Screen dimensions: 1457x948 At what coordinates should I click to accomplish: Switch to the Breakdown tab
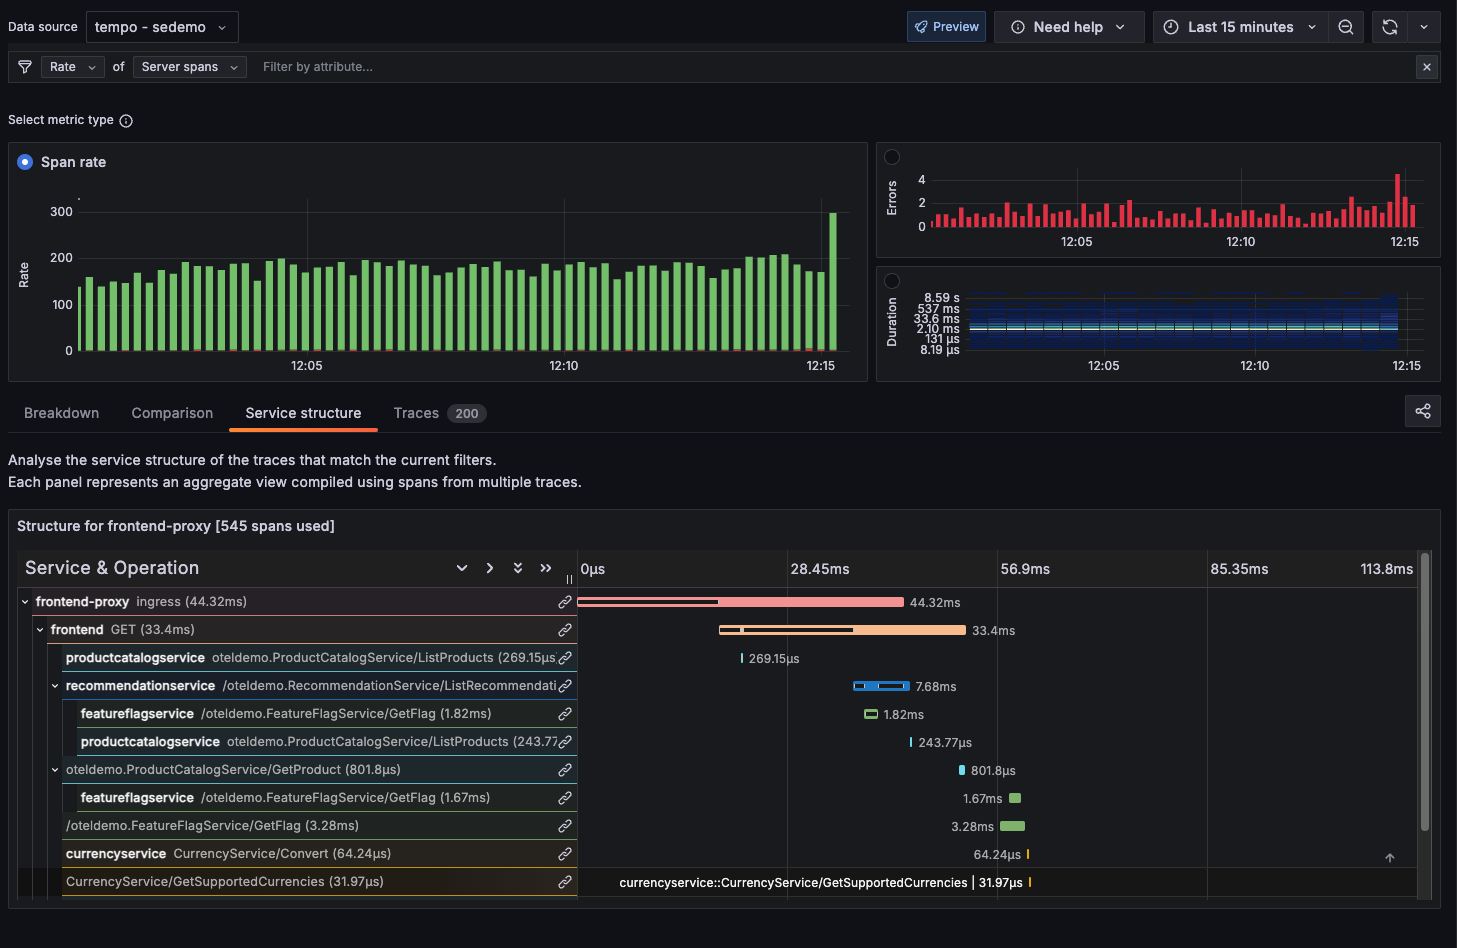point(61,413)
